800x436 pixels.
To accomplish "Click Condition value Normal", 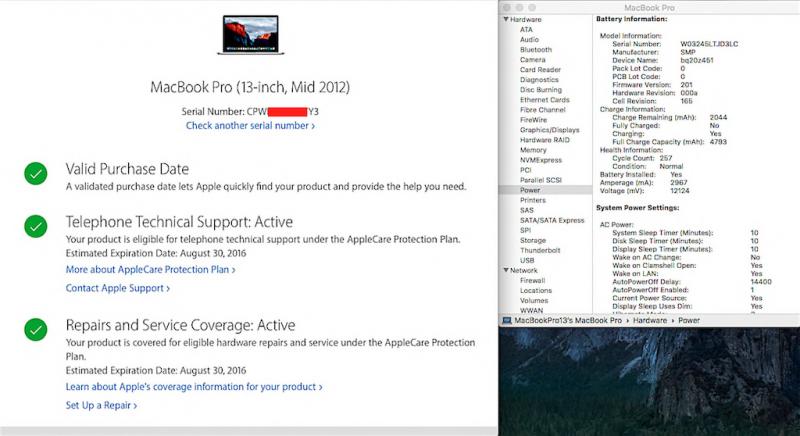I will click(x=671, y=166).
